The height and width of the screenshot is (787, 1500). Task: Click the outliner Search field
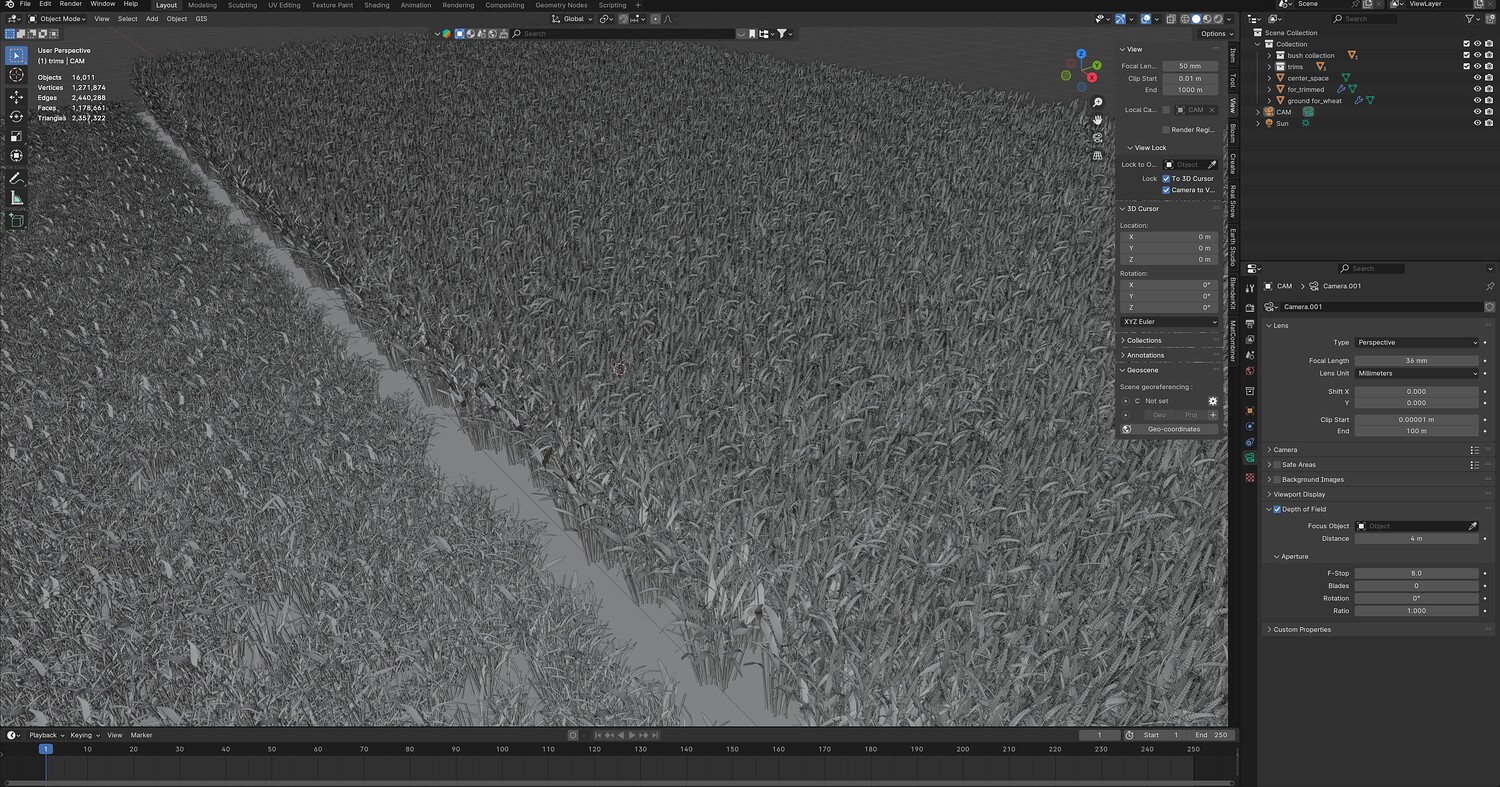1368,19
